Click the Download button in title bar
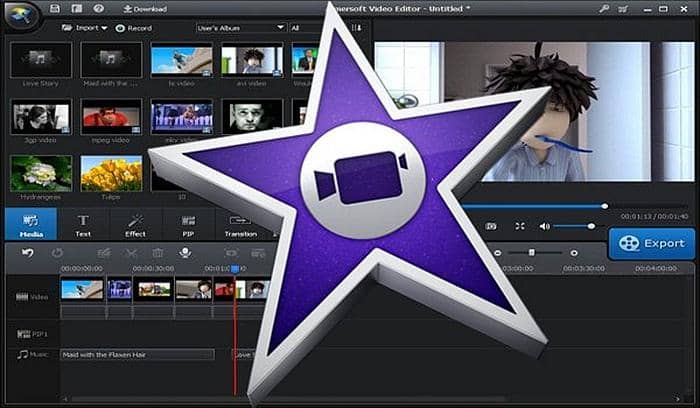700x408 pixels. (145, 9)
